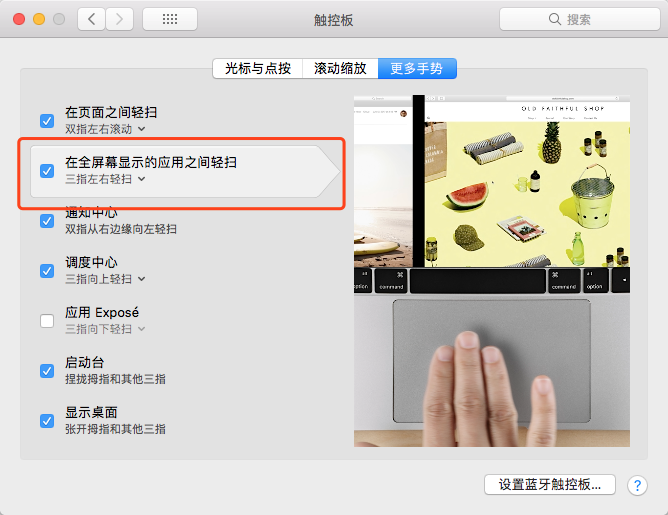
Task: Enable the 应用 Exposé checkbox
Action: [x=47, y=321]
